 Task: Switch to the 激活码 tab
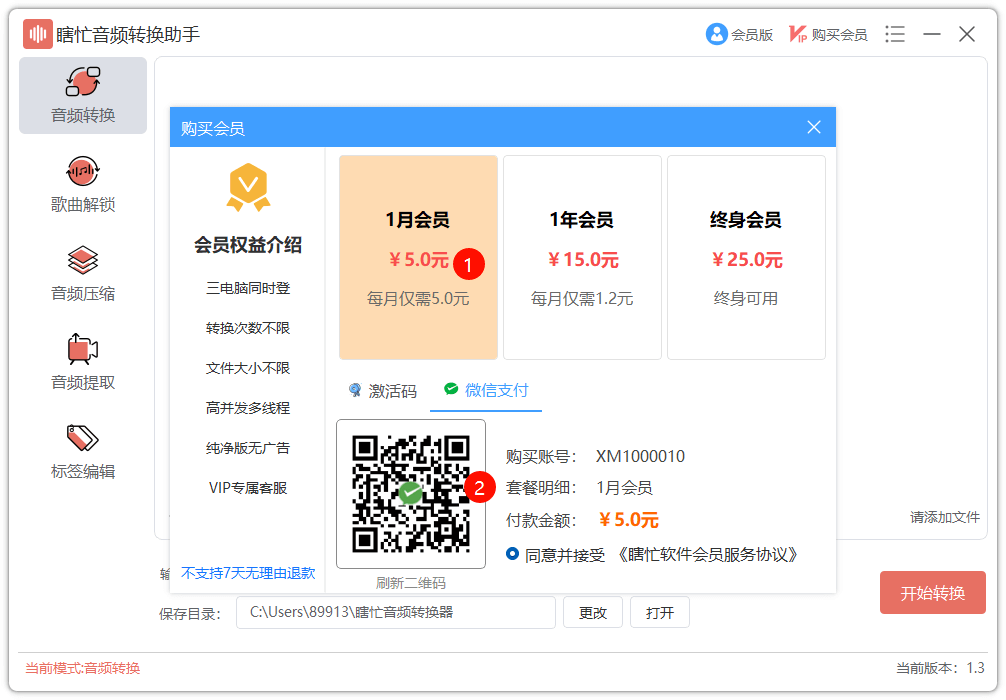tap(382, 391)
